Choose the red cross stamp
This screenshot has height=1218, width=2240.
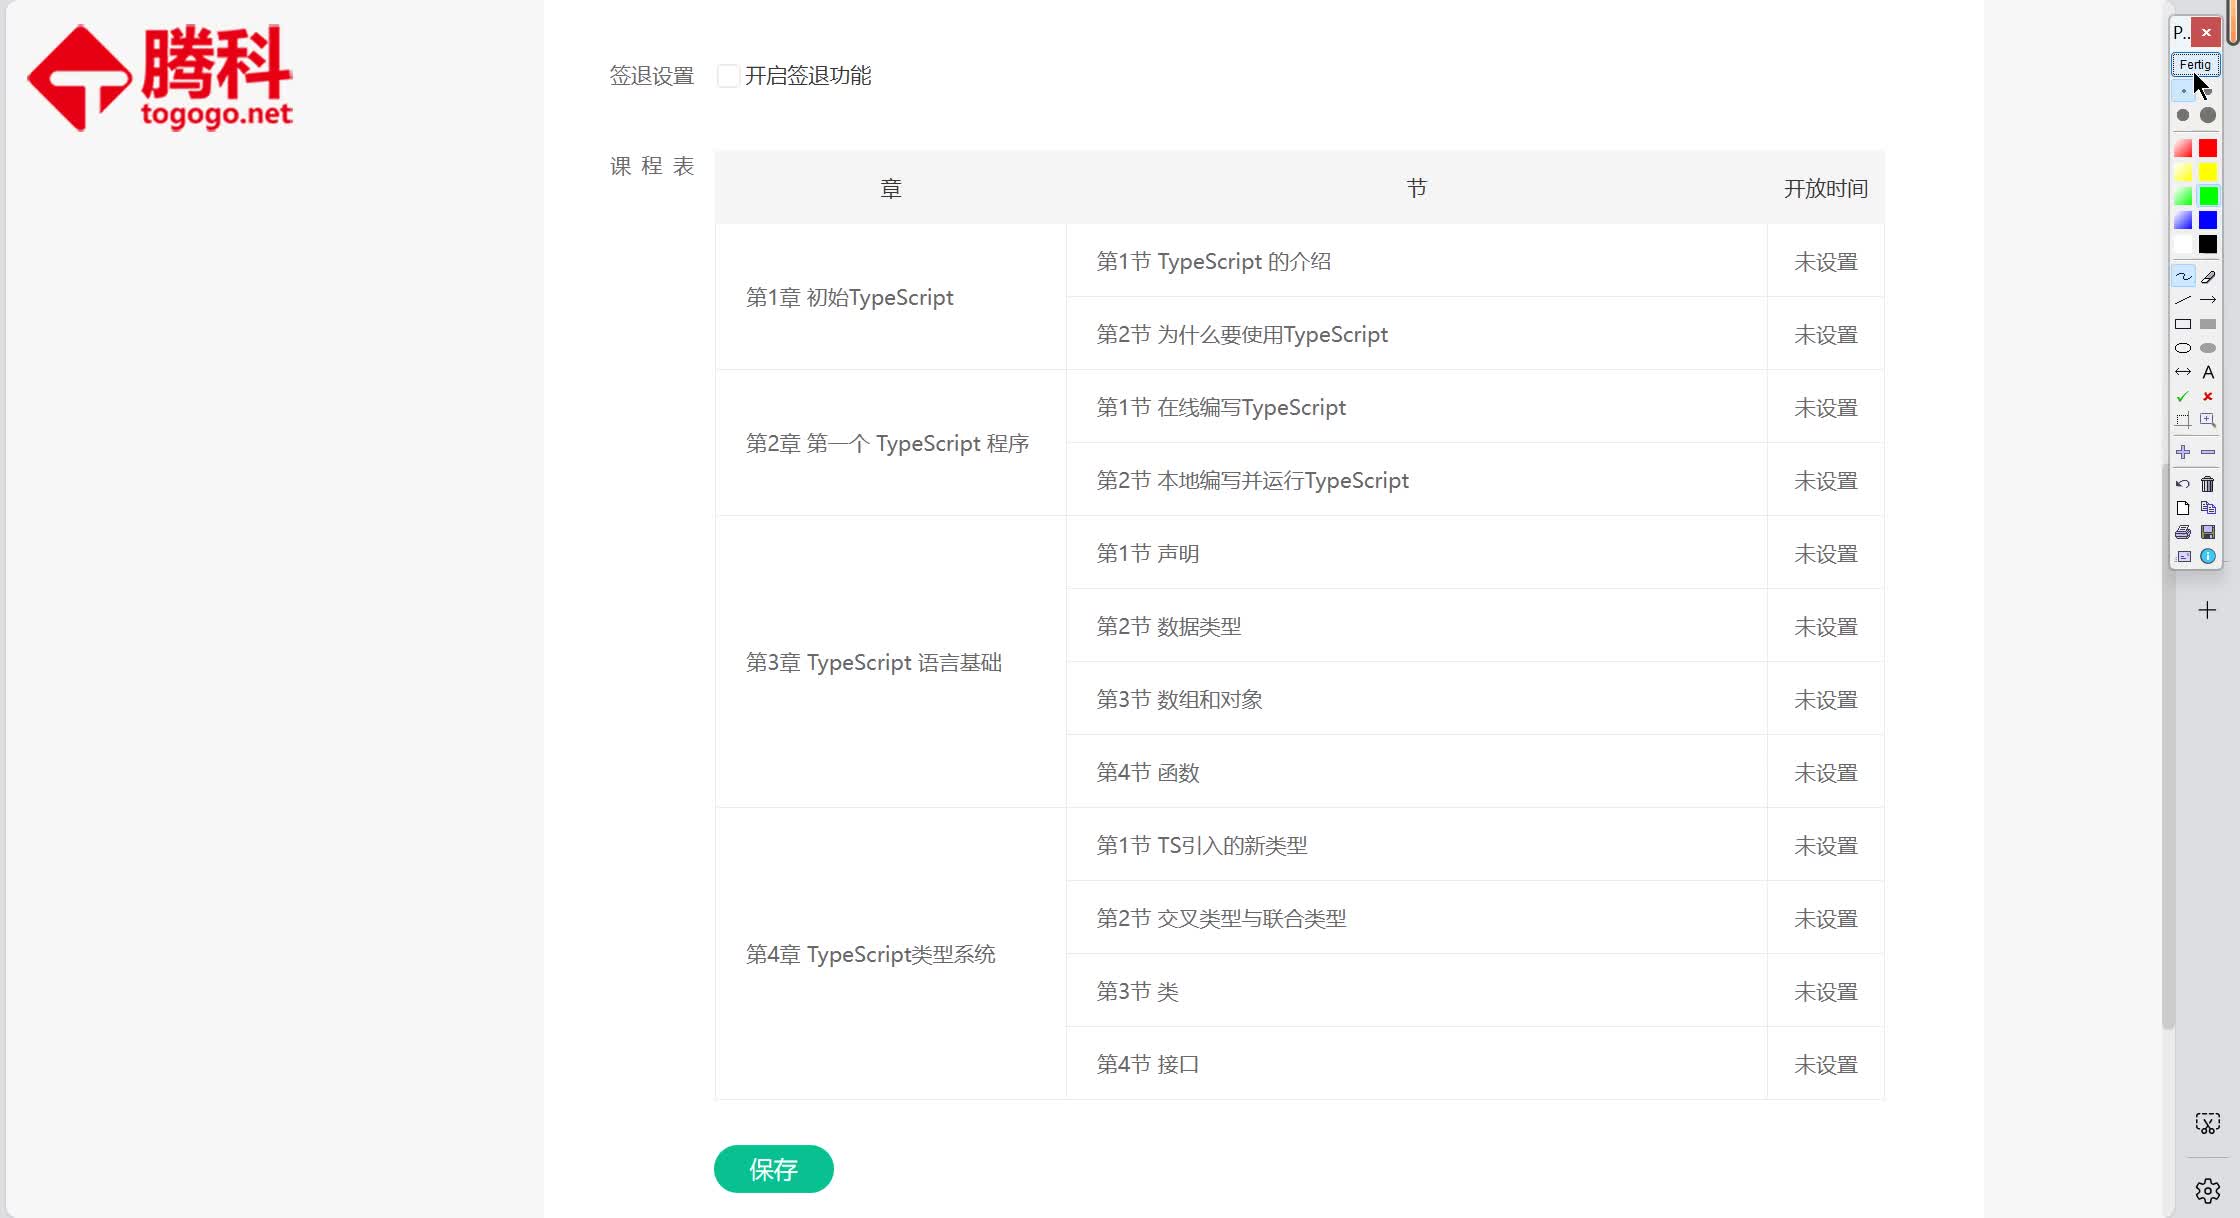tap(2208, 396)
